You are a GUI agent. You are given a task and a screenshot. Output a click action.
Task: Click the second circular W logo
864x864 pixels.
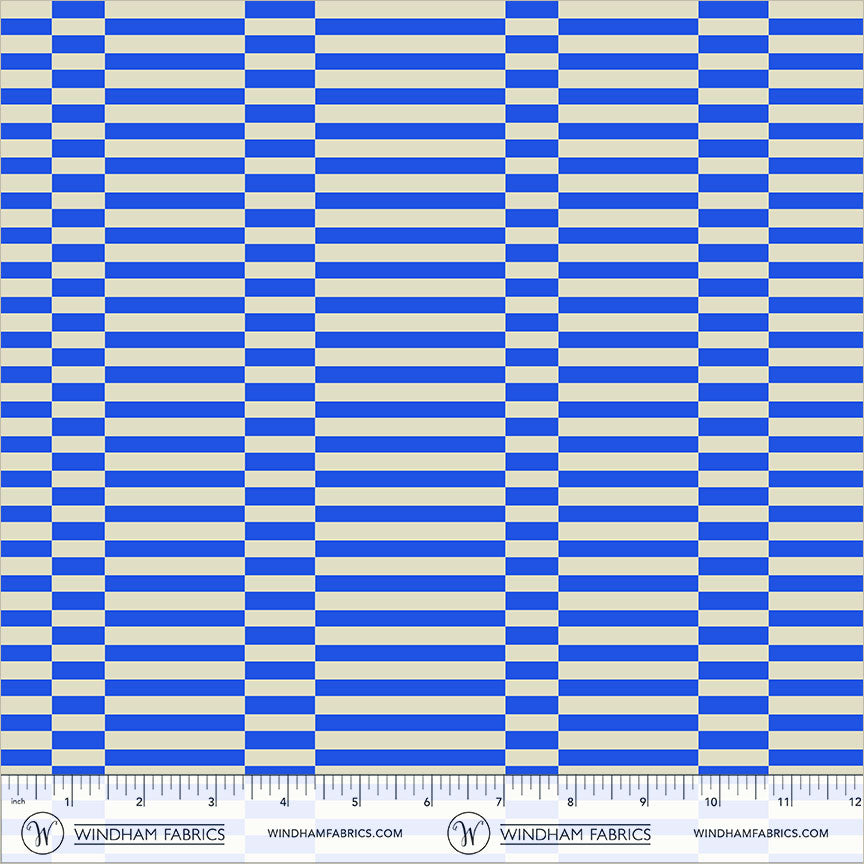468,833
